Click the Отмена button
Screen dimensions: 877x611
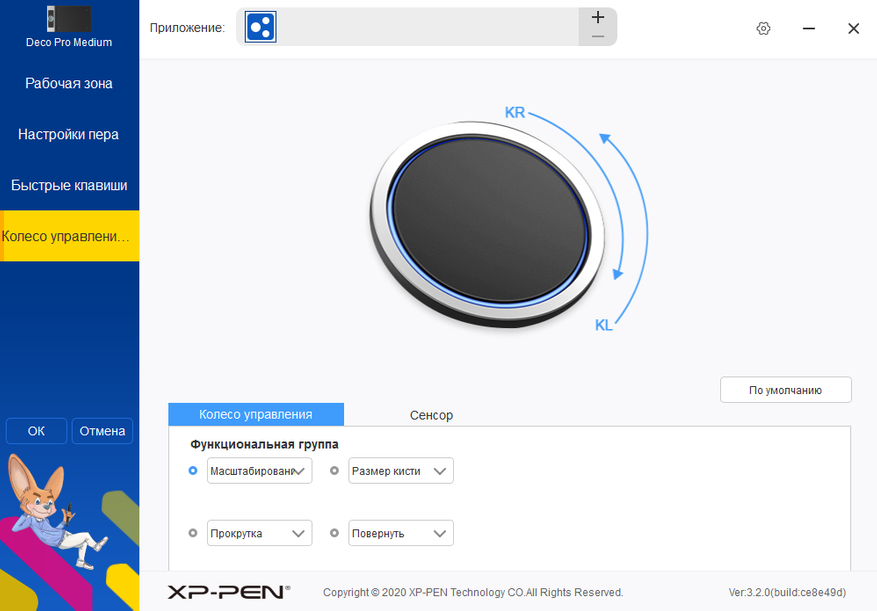[x=102, y=431]
